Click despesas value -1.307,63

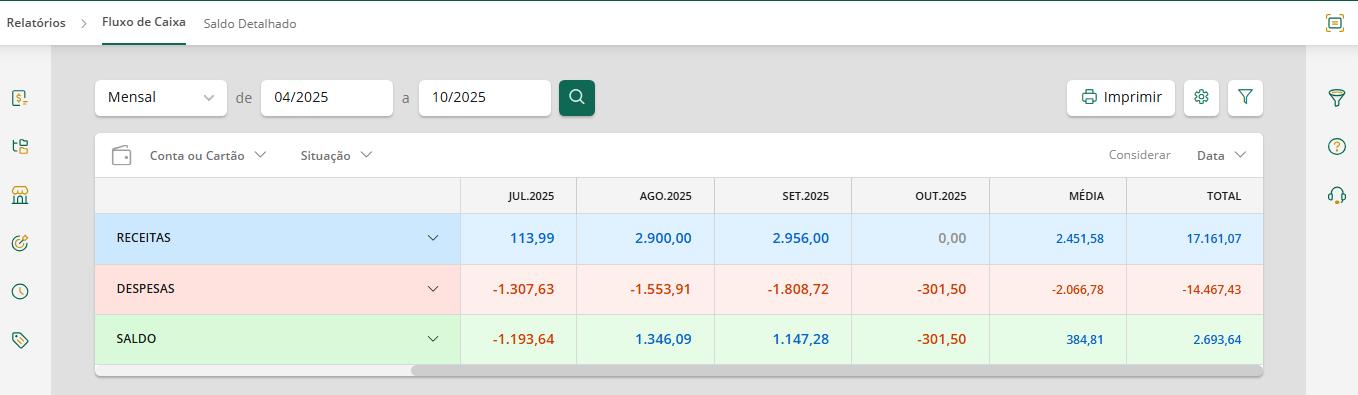tap(523, 289)
